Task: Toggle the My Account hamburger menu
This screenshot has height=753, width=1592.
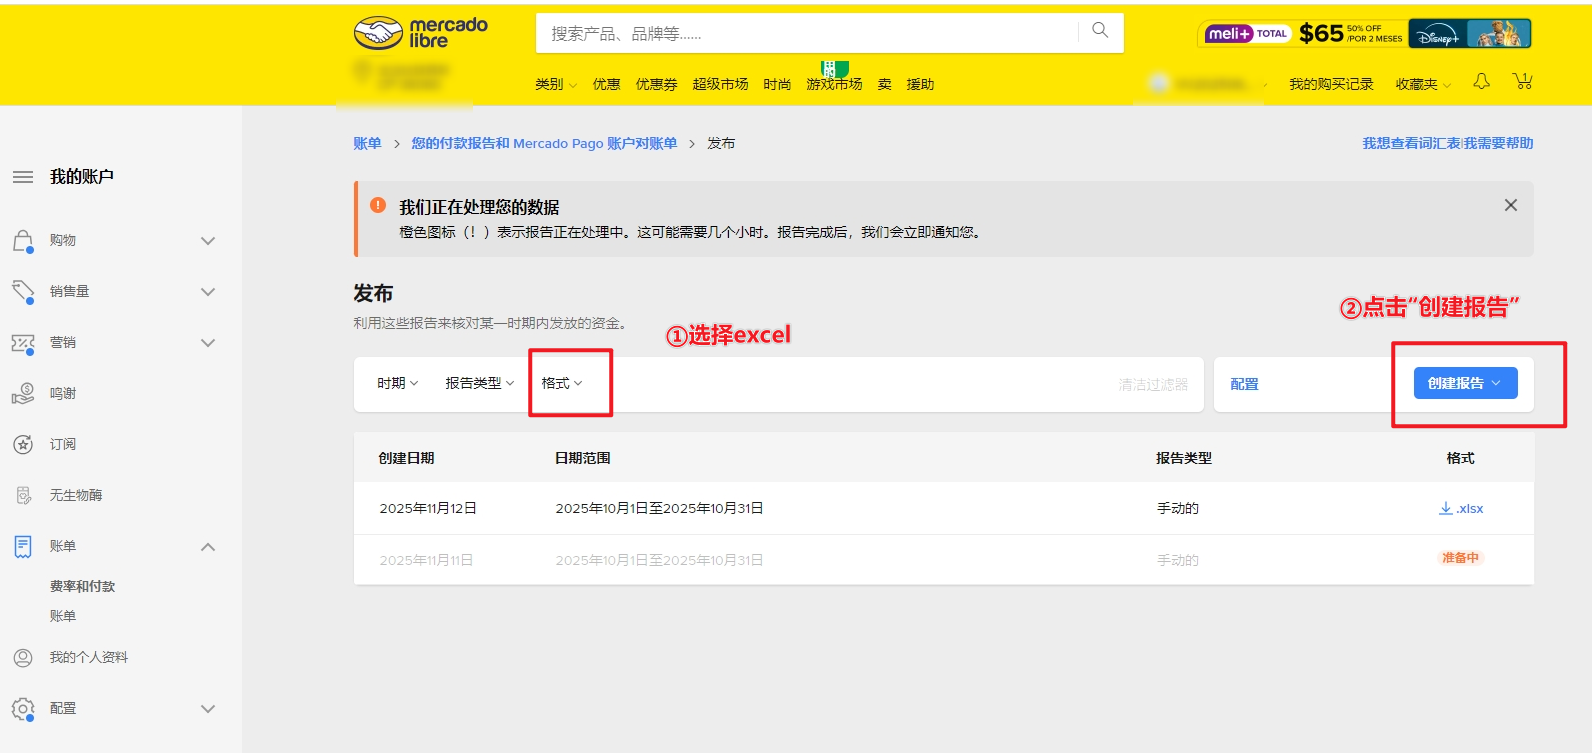Action: click(x=23, y=177)
